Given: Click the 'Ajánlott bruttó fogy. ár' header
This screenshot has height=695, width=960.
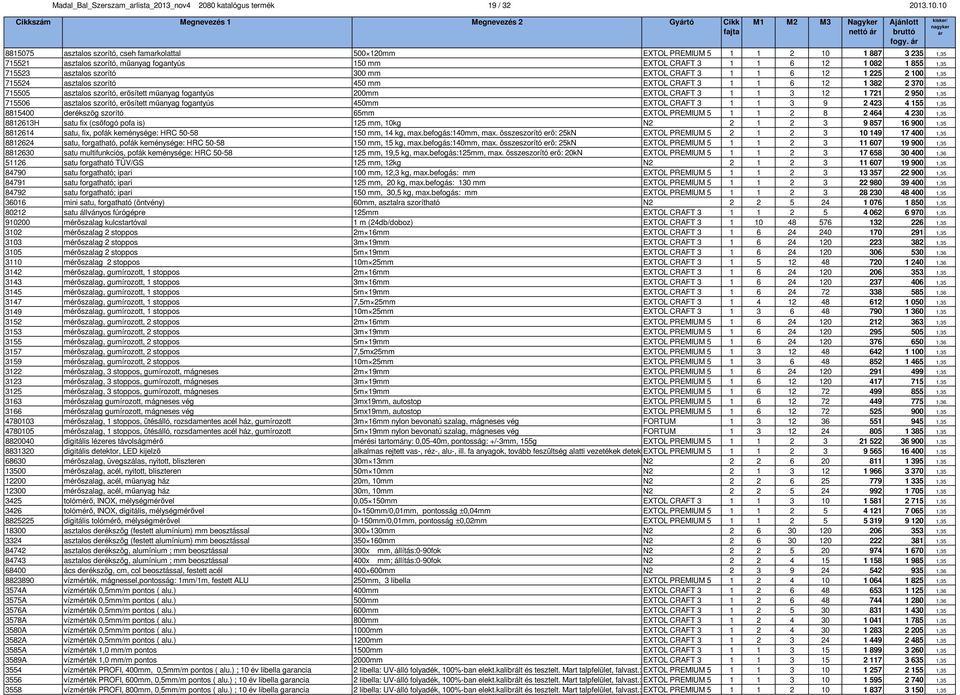Looking at the screenshot, I should (904, 32).
